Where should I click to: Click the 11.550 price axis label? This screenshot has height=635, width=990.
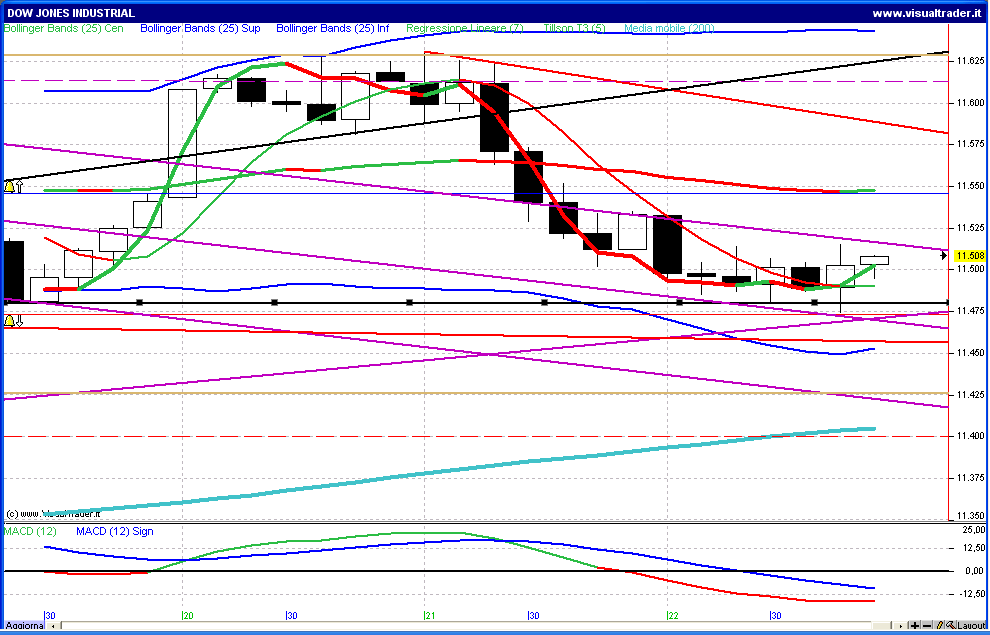(970, 186)
